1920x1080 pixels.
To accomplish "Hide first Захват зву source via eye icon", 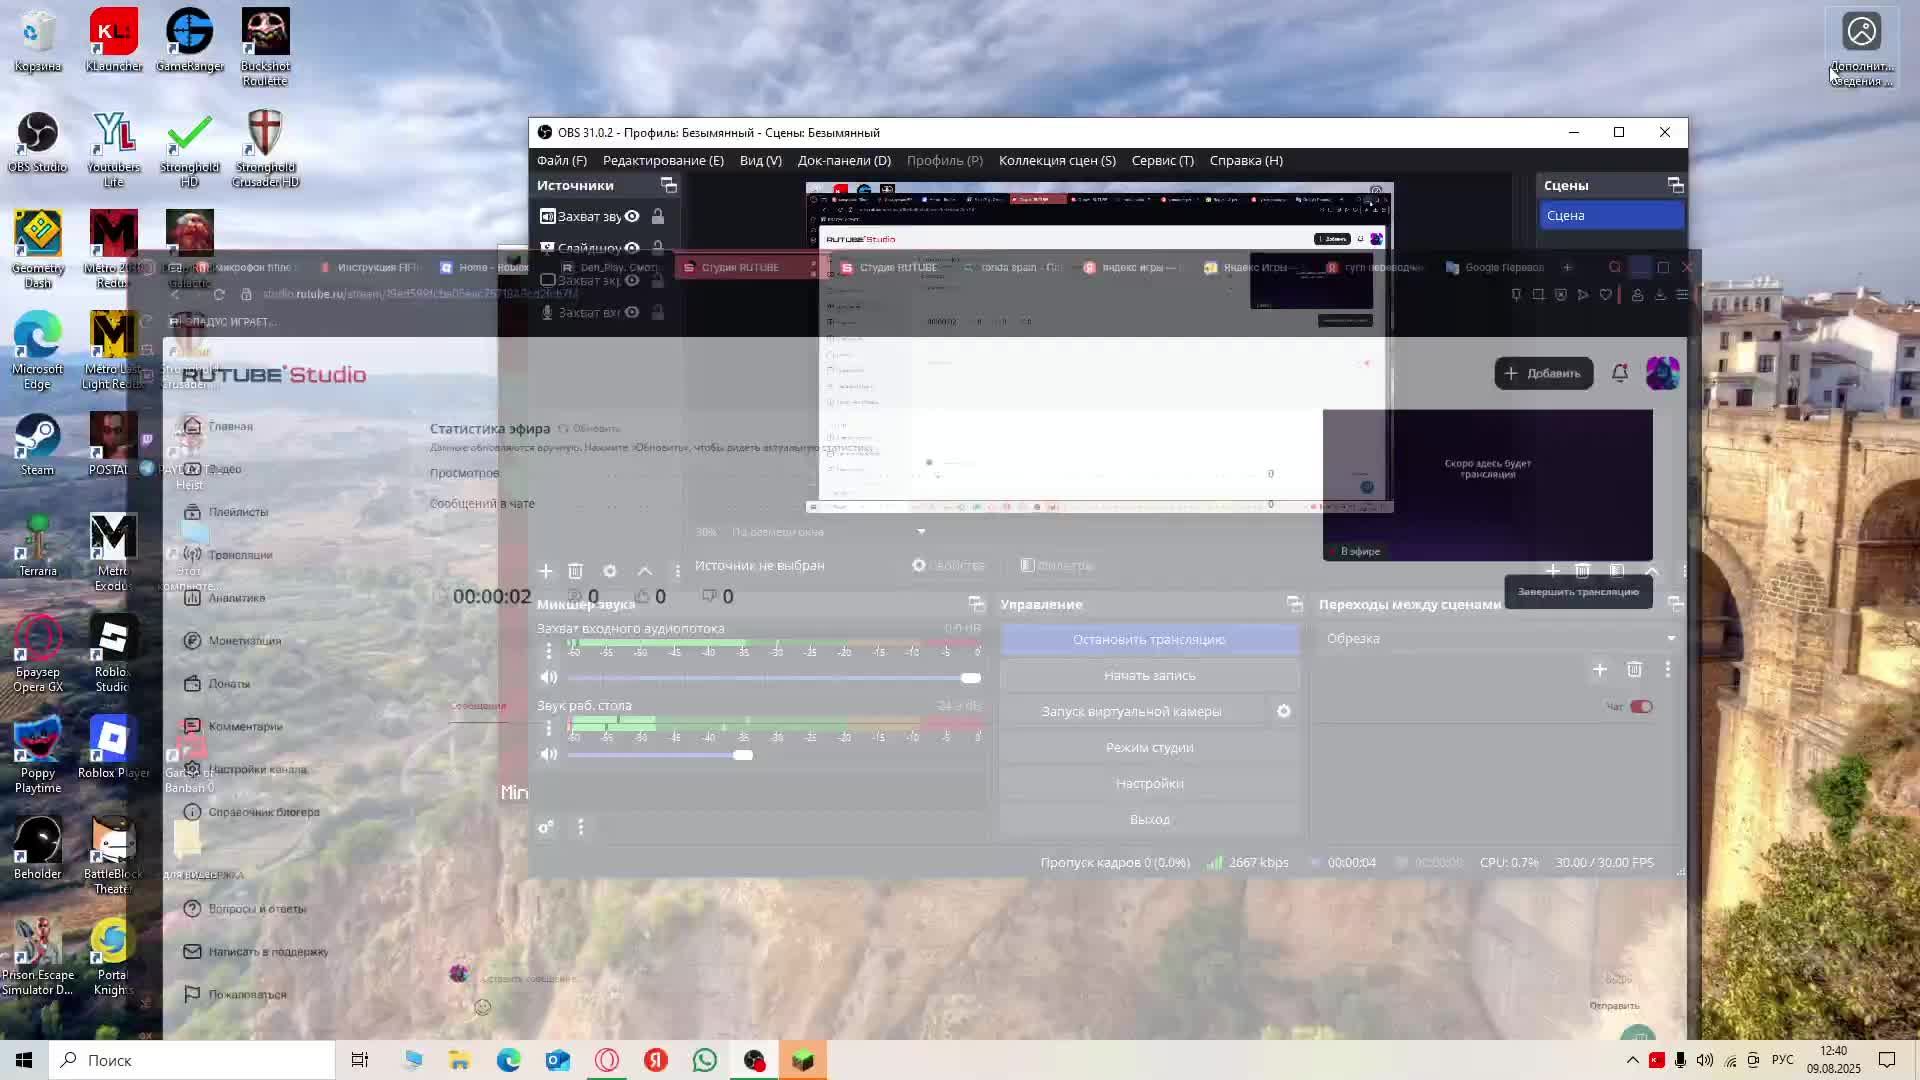I will click(632, 216).
